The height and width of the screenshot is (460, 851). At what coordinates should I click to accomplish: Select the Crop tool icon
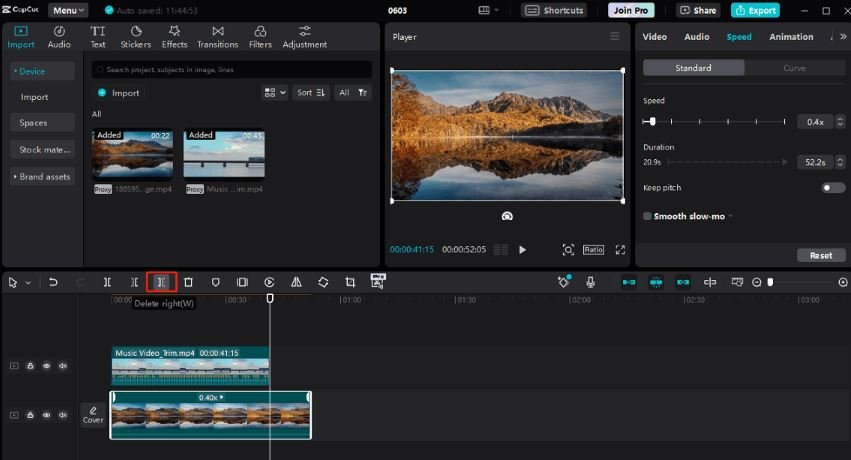click(x=350, y=283)
